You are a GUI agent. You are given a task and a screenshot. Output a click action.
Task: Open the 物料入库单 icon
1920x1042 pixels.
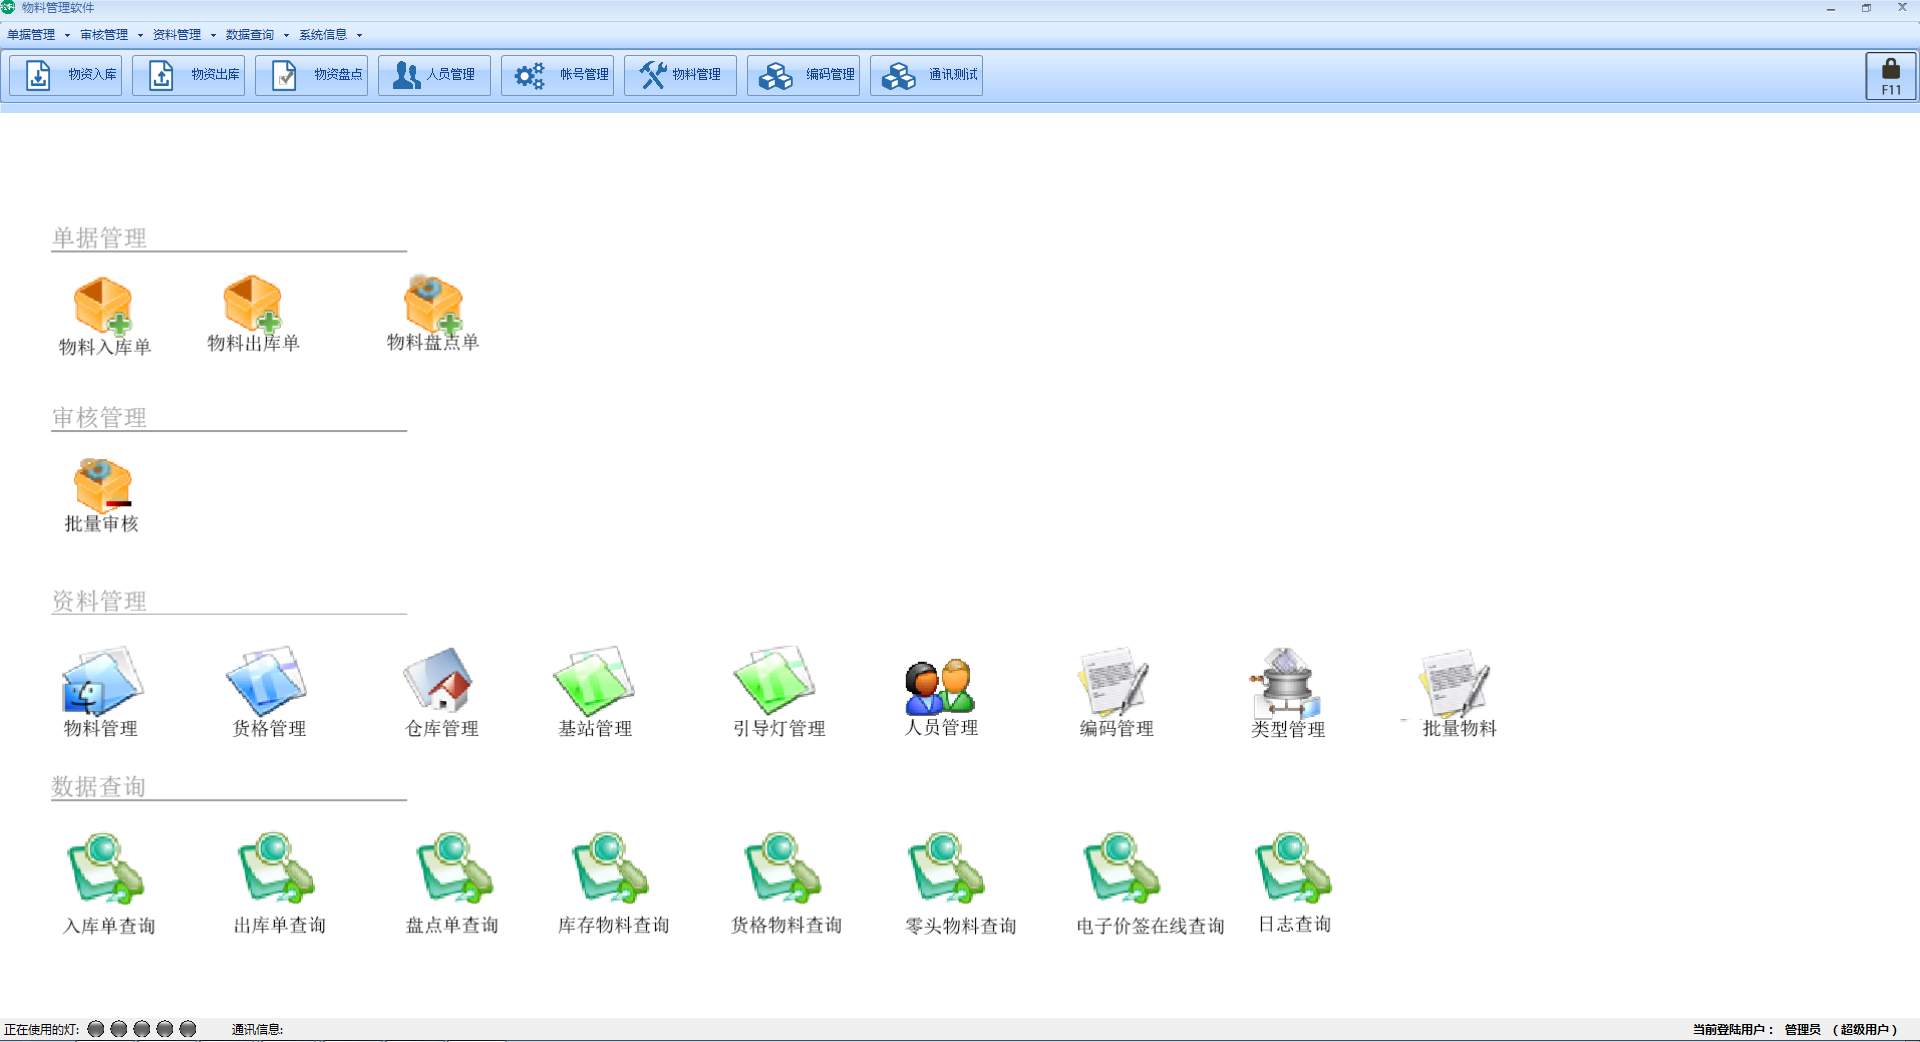(x=103, y=305)
